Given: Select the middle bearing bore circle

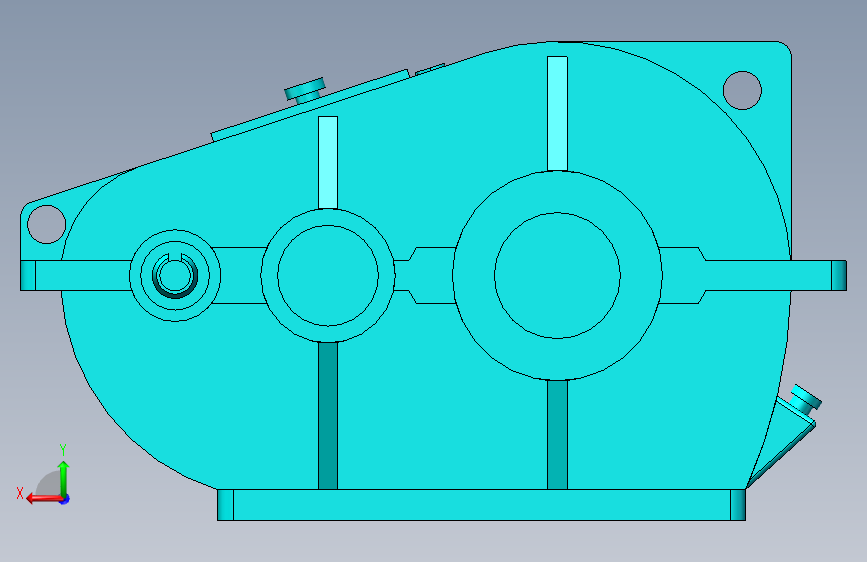Looking at the screenshot, I should (328, 275).
